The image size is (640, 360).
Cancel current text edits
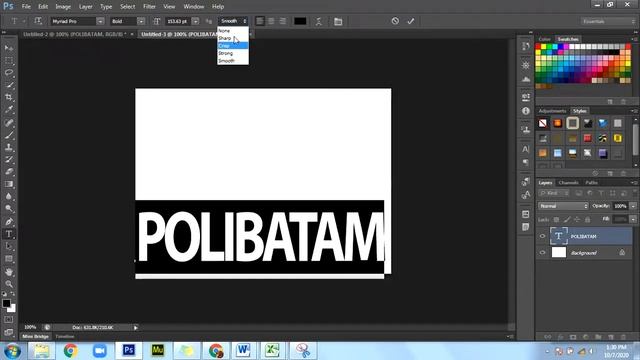tap(395, 21)
